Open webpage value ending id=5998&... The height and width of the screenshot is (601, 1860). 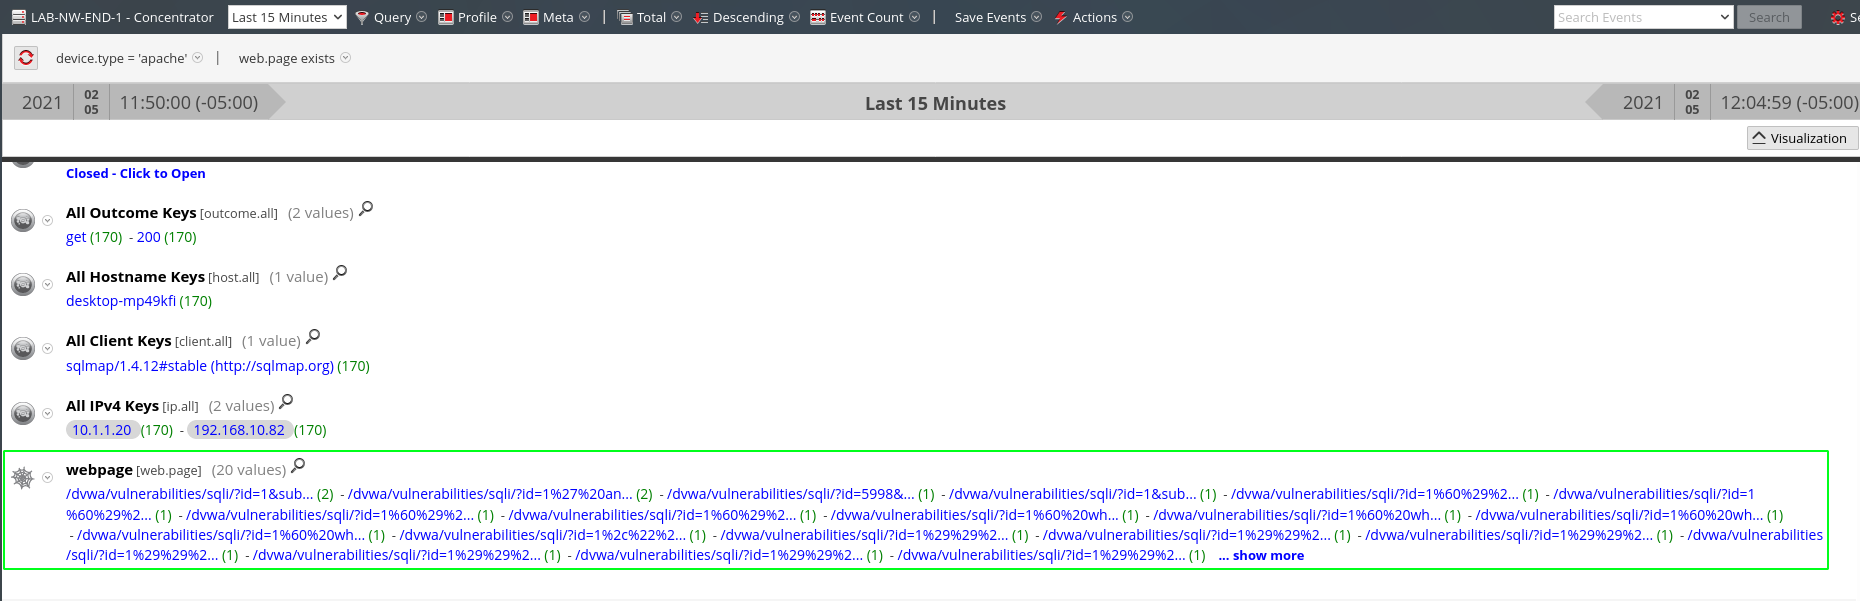[x=791, y=494]
